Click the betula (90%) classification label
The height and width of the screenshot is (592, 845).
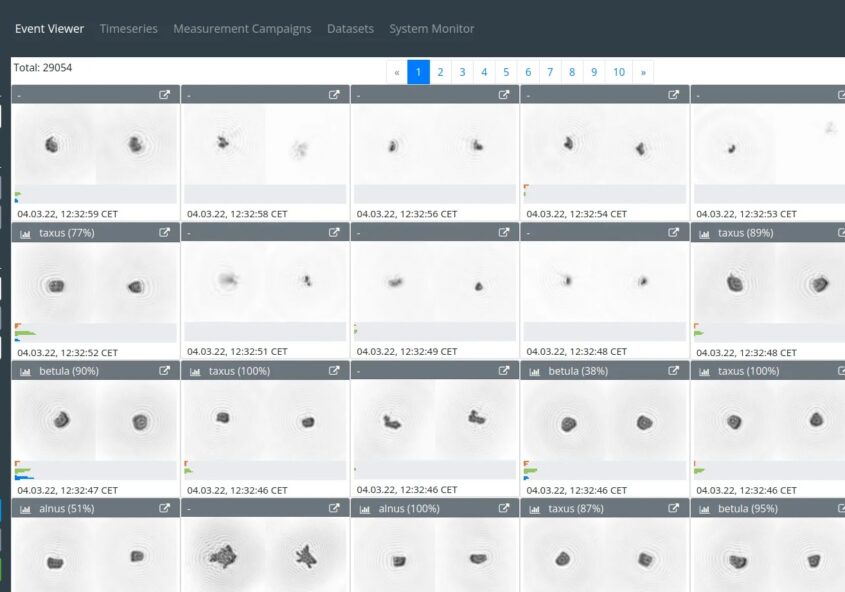pos(69,371)
